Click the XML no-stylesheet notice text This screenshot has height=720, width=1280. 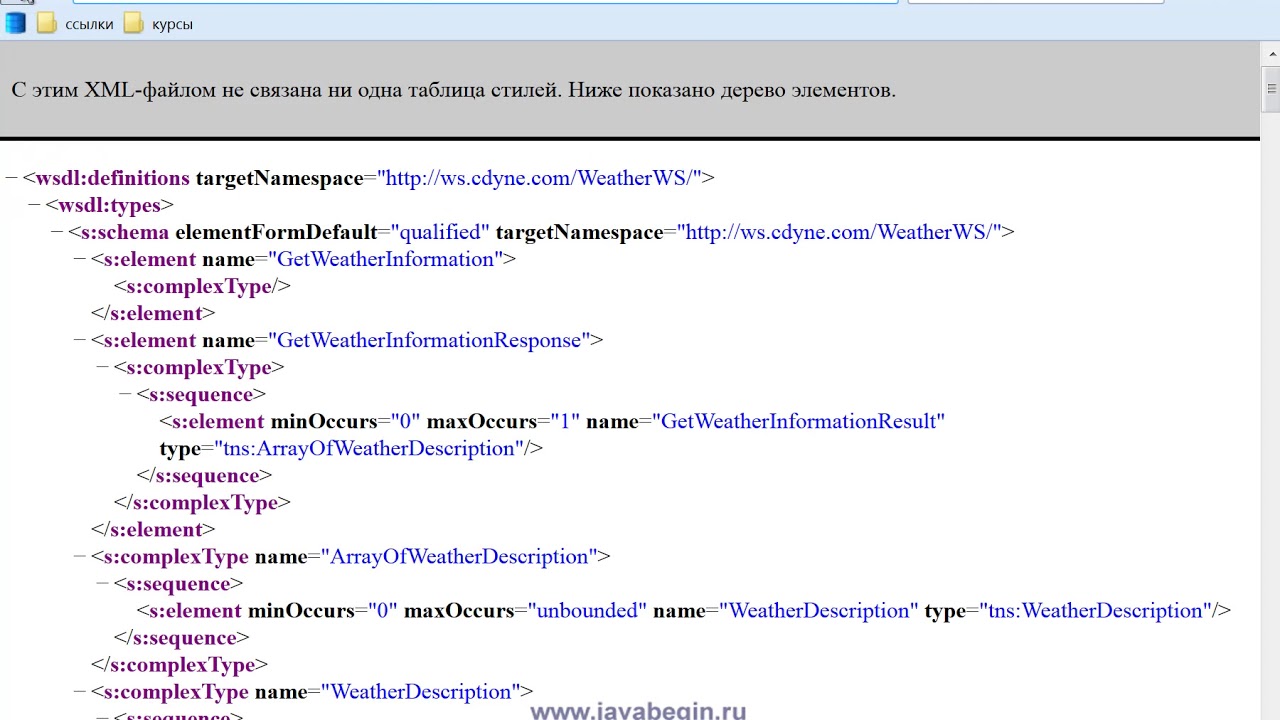[x=454, y=90]
